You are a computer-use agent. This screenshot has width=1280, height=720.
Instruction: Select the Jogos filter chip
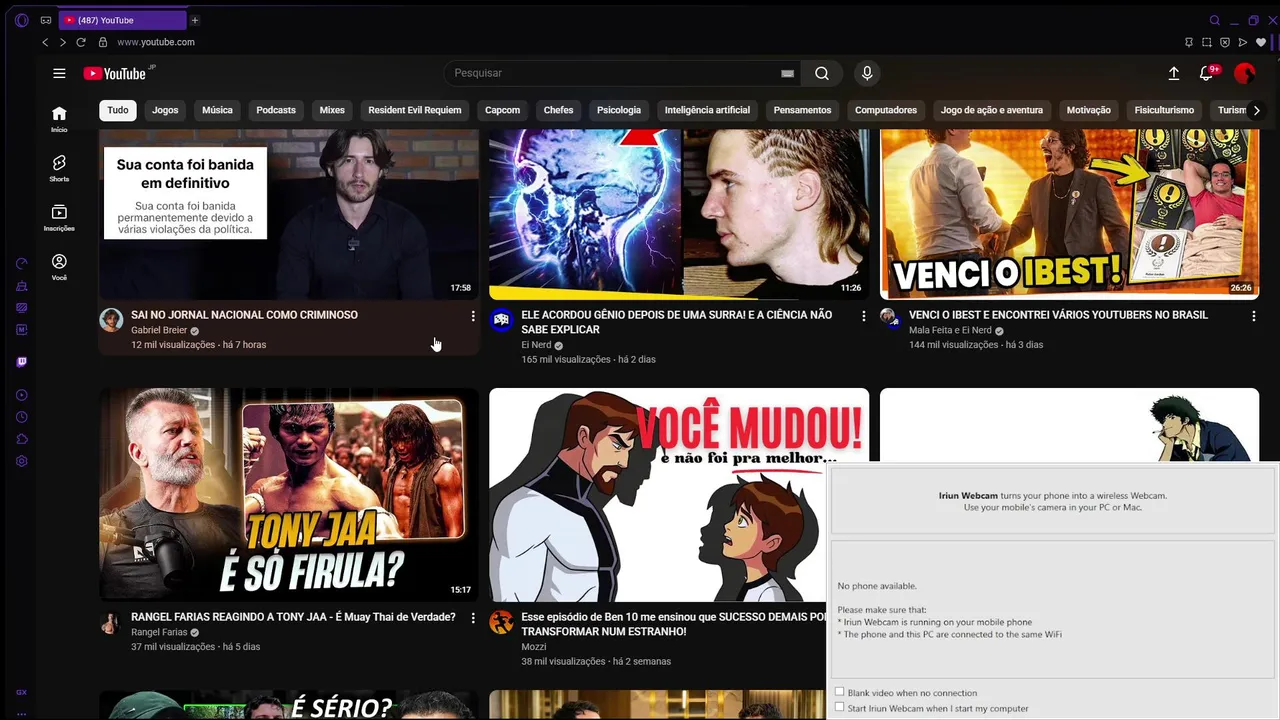tap(165, 110)
